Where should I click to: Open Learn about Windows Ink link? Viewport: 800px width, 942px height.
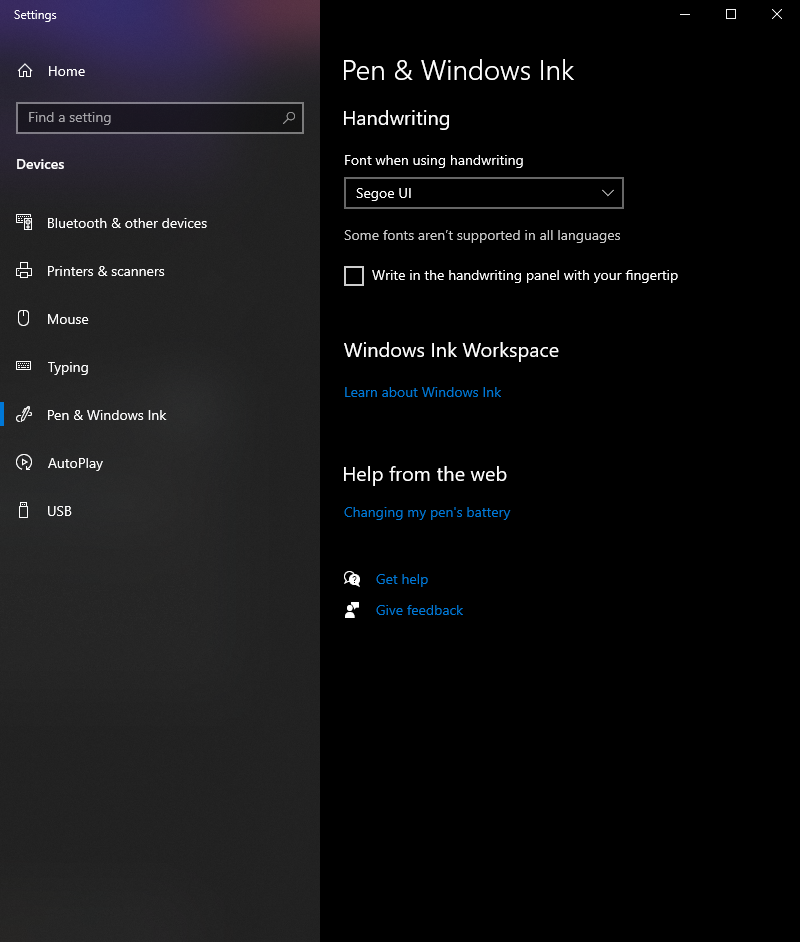point(422,392)
